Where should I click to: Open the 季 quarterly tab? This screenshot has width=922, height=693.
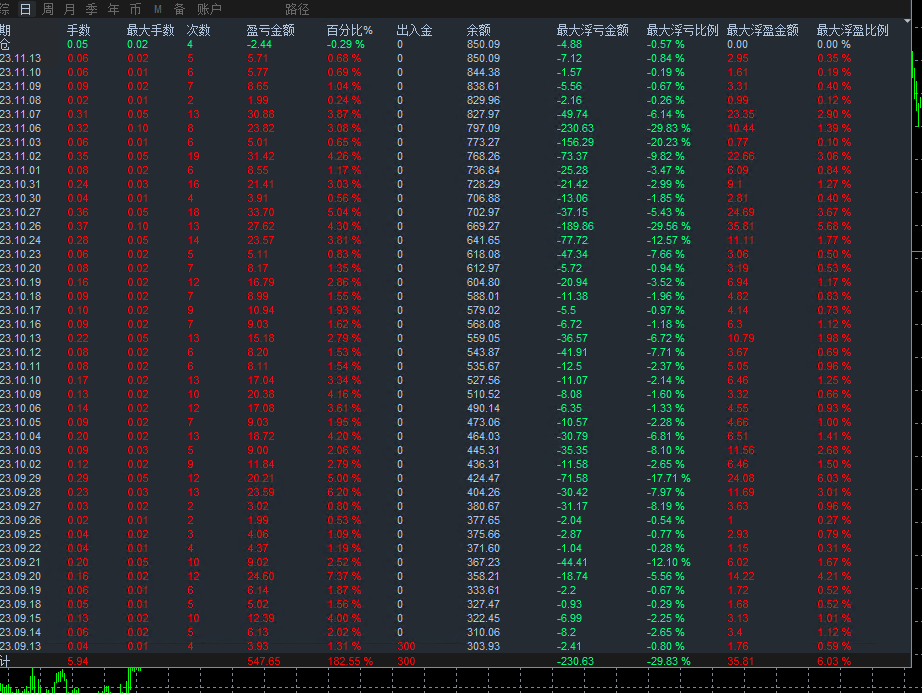coord(91,9)
